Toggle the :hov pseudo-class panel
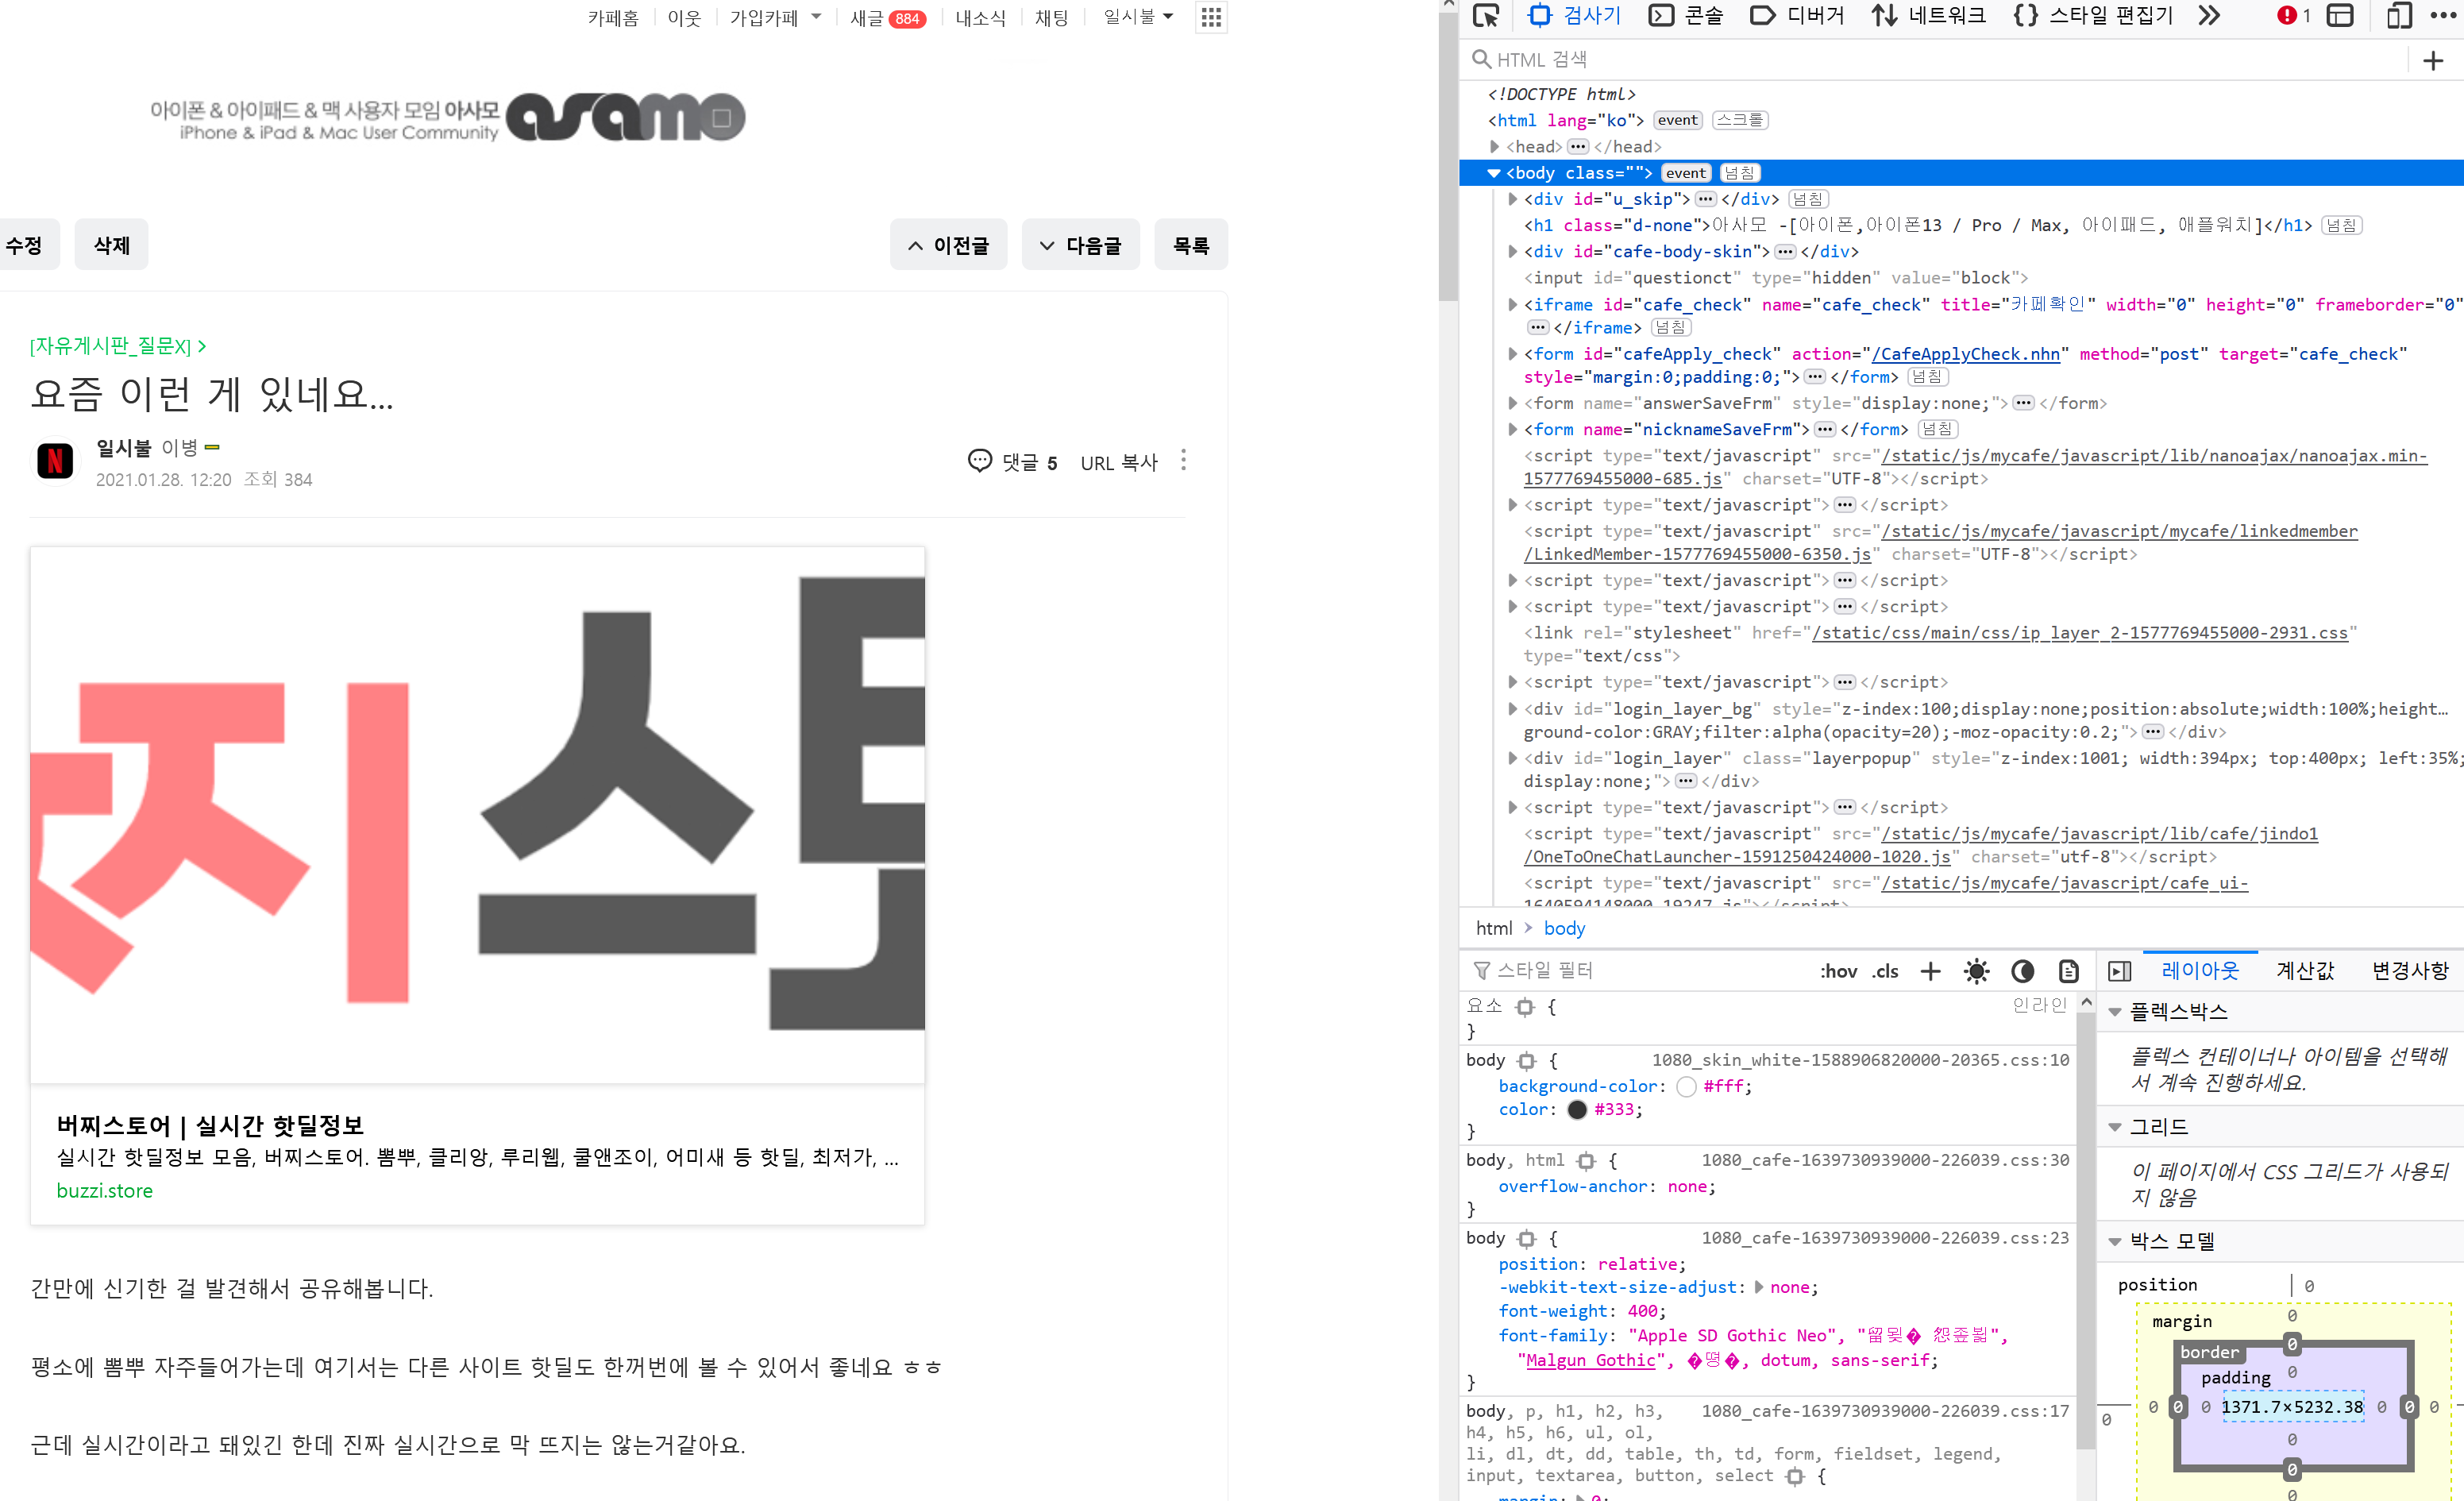 click(x=1838, y=971)
